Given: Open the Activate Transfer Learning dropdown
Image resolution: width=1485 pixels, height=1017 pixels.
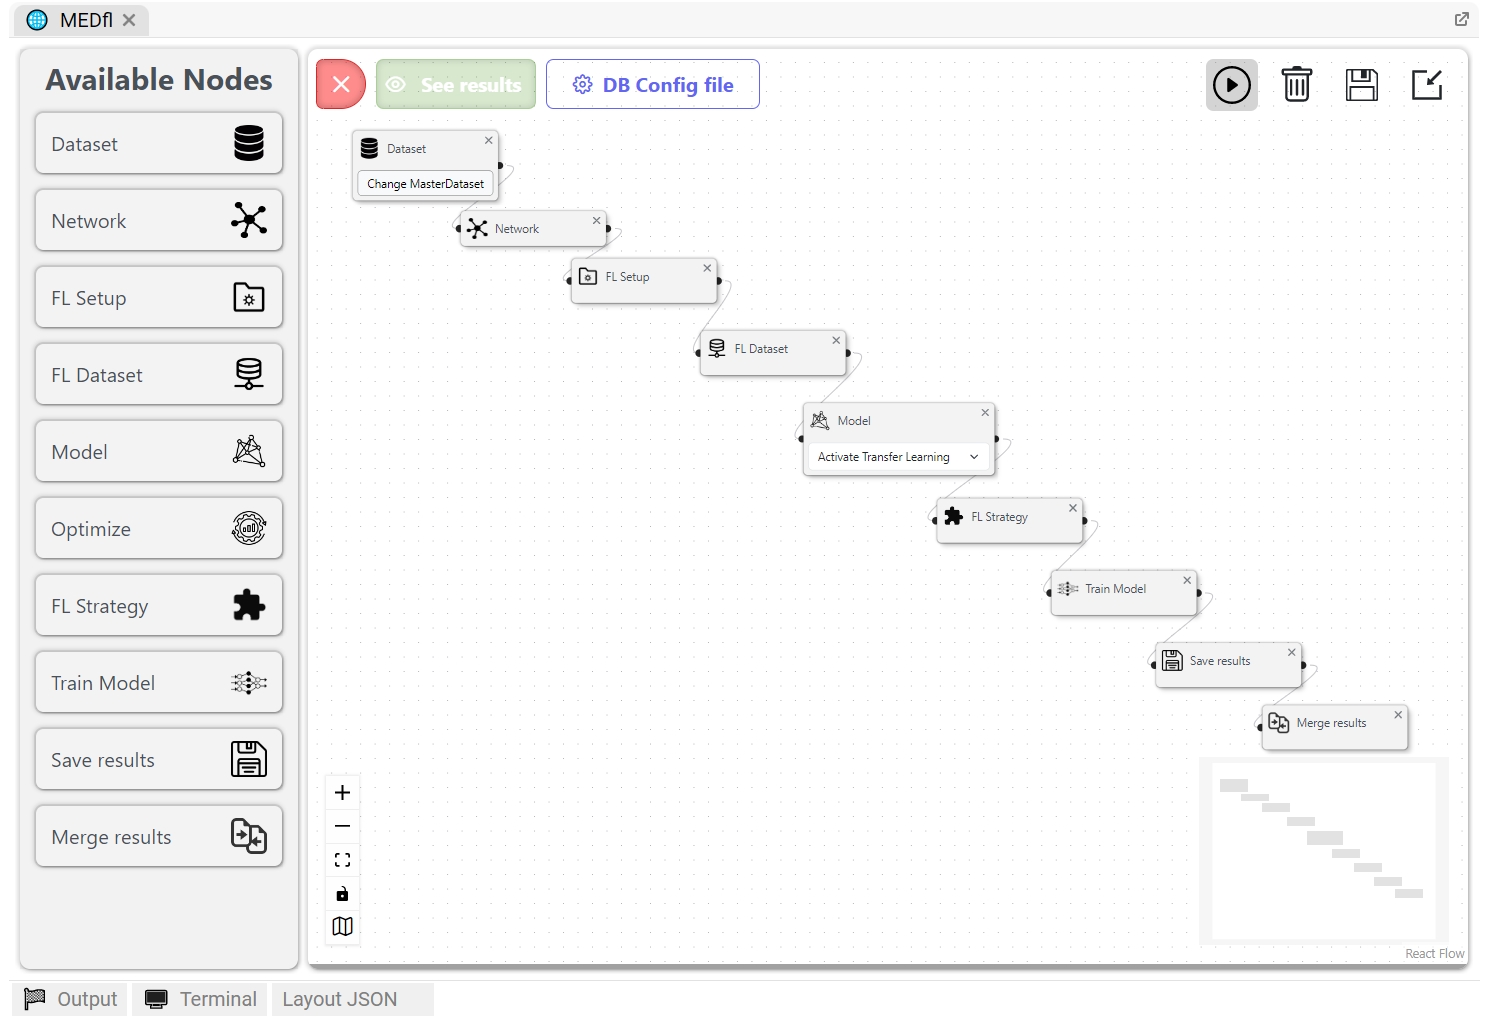Looking at the screenshot, I should point(897,457).
